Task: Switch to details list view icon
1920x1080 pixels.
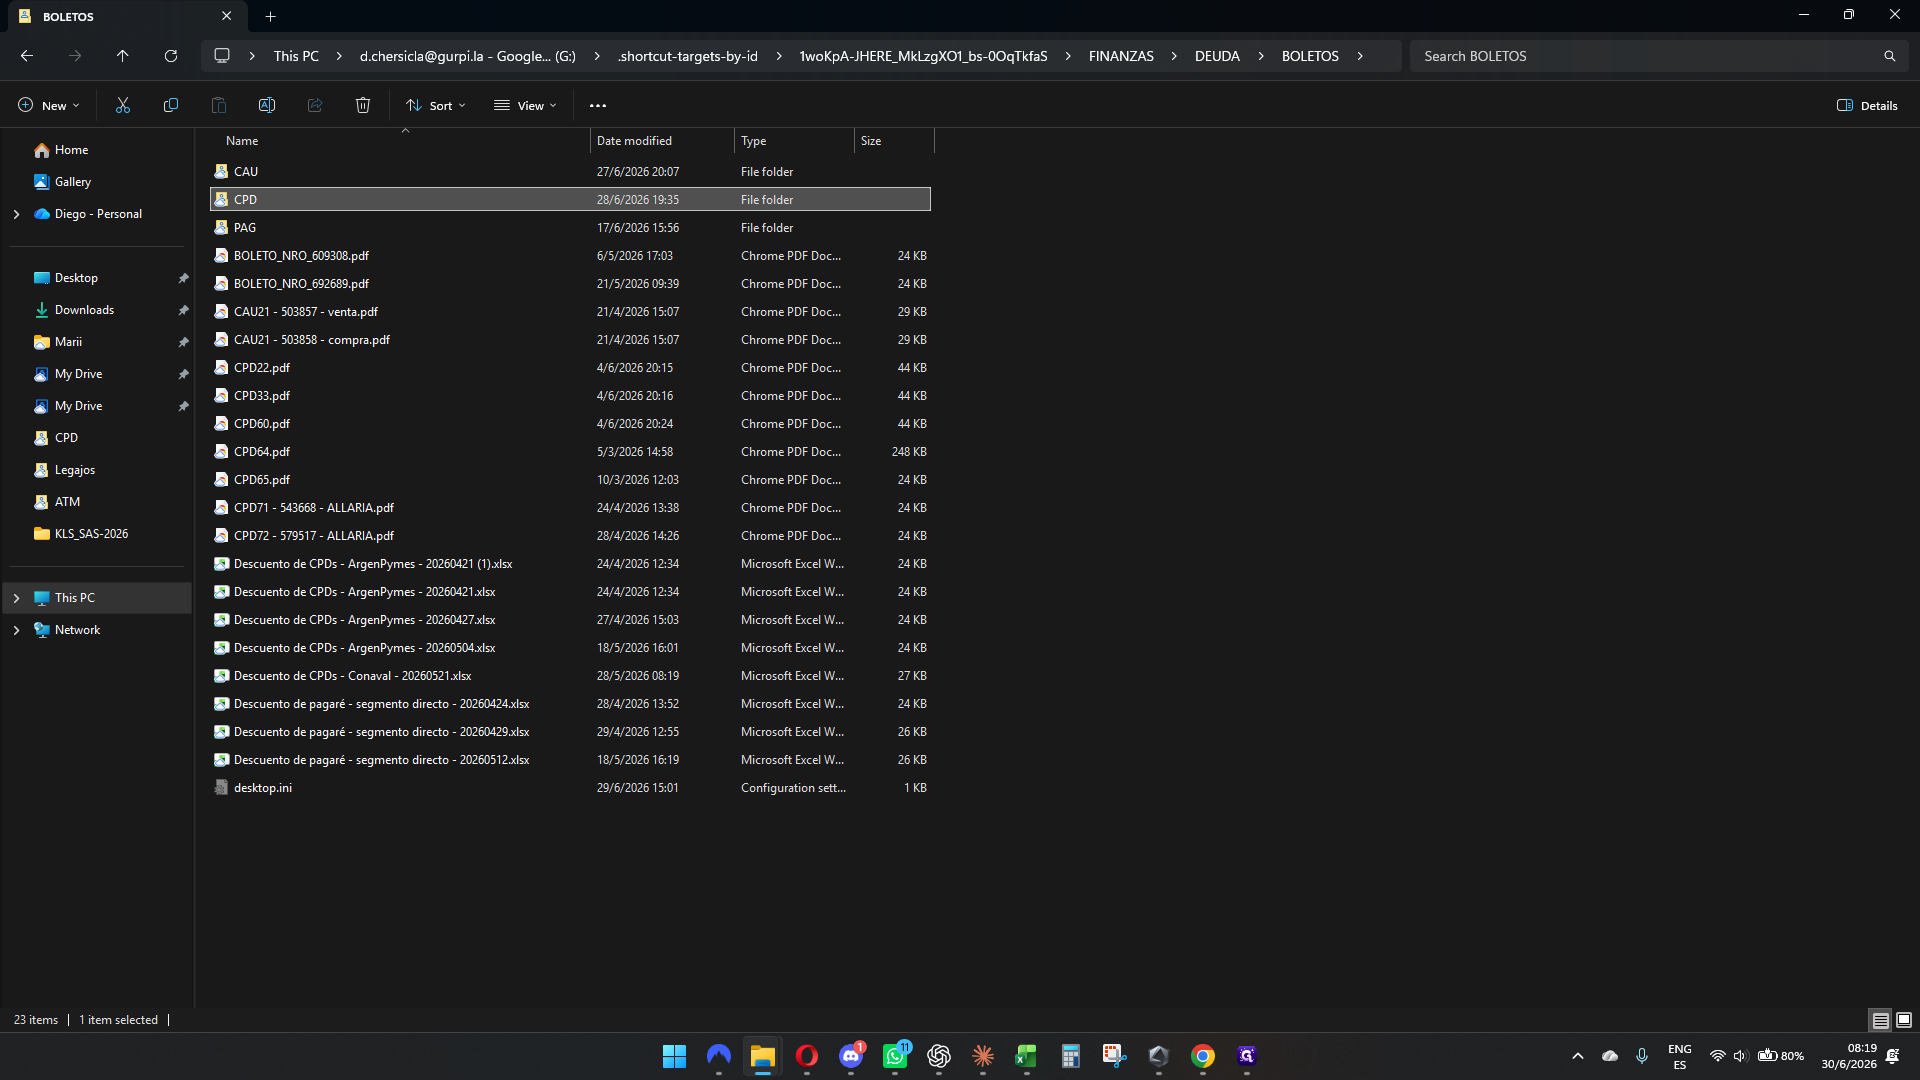Action: click(x=1880, y=1020)
